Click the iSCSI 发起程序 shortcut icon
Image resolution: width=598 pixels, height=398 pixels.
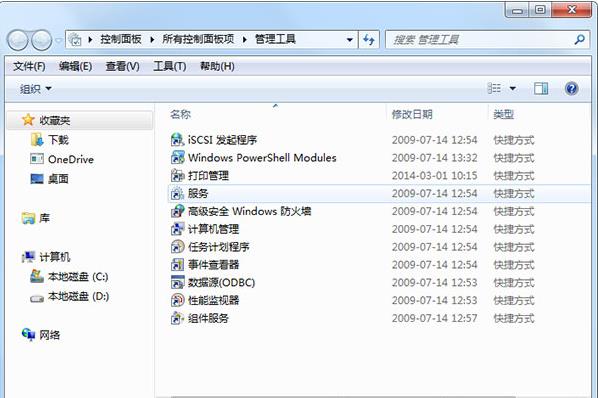point(177,140)
